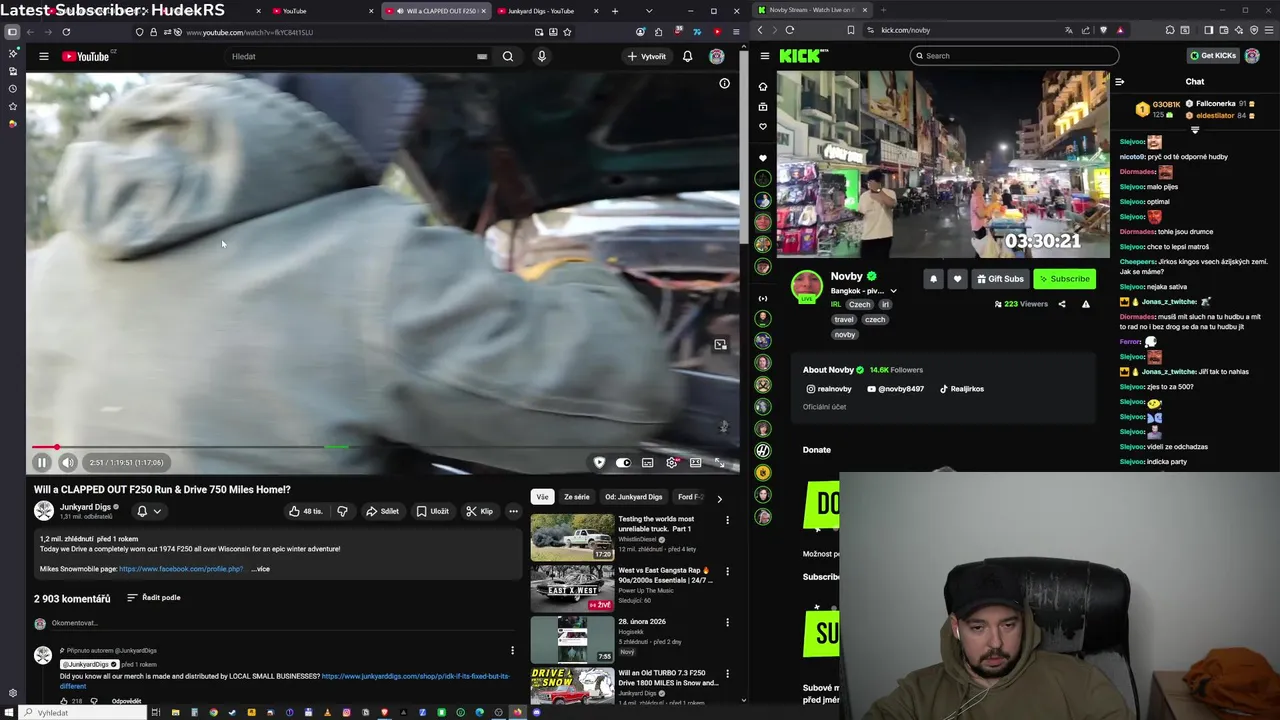Switch to Junkyard Digs - YouTube browser tab
The height and width of the screenshot is (720, 1280).
click(548, 11)
